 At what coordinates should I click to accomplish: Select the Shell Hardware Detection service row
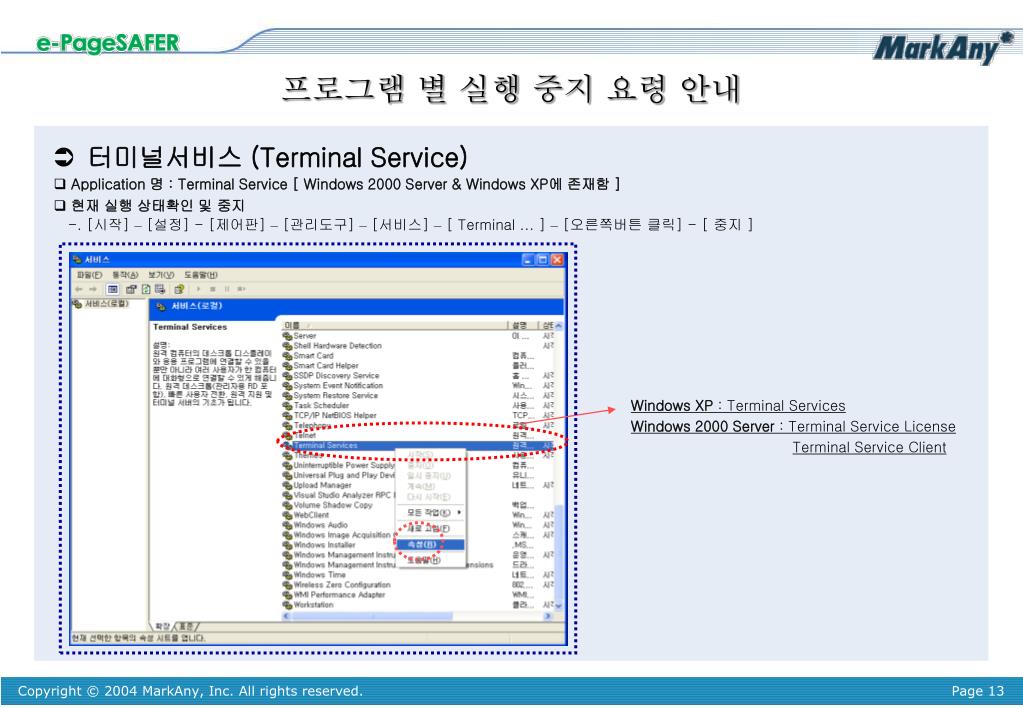tap(418, 346)
